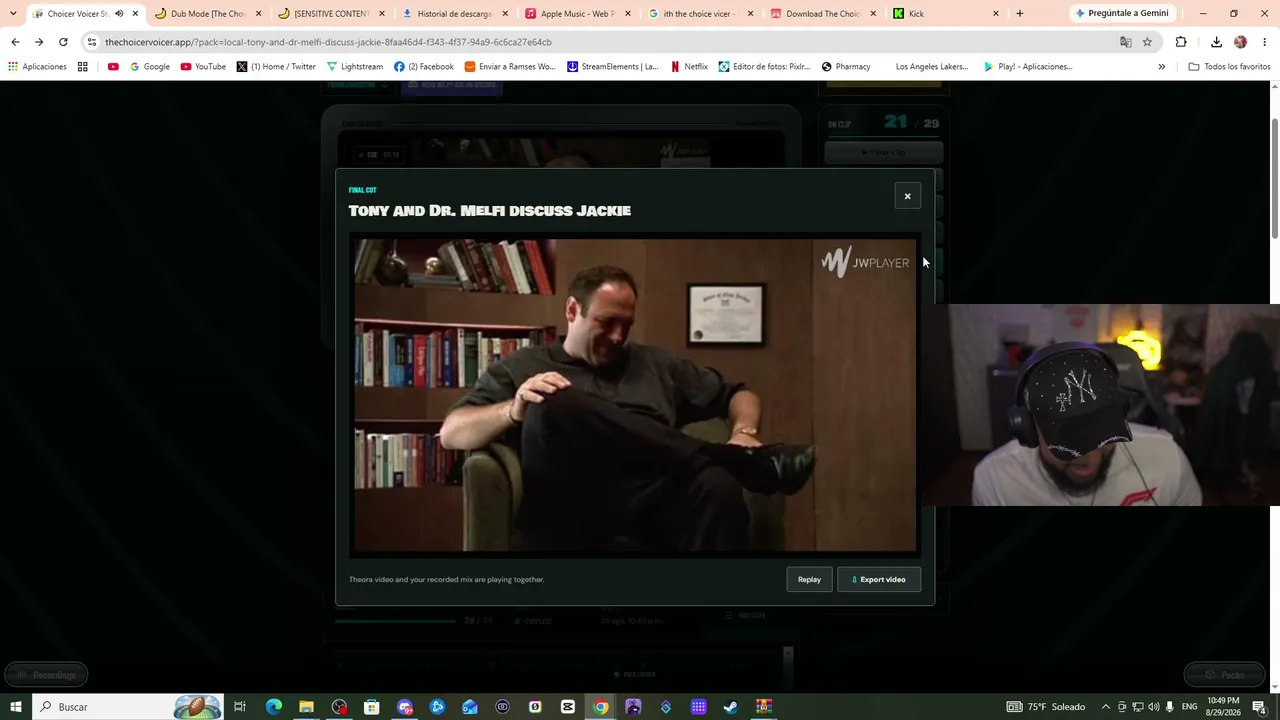Image resolution: width=1280 pixels, height=720 pixels.
Task: Open the SENSITIVE CONTENT tab
Action: point(331,14)
